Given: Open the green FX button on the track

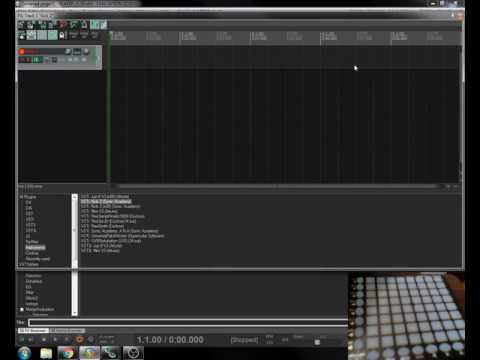Looking at the screenshot, I should pos(36,60).
